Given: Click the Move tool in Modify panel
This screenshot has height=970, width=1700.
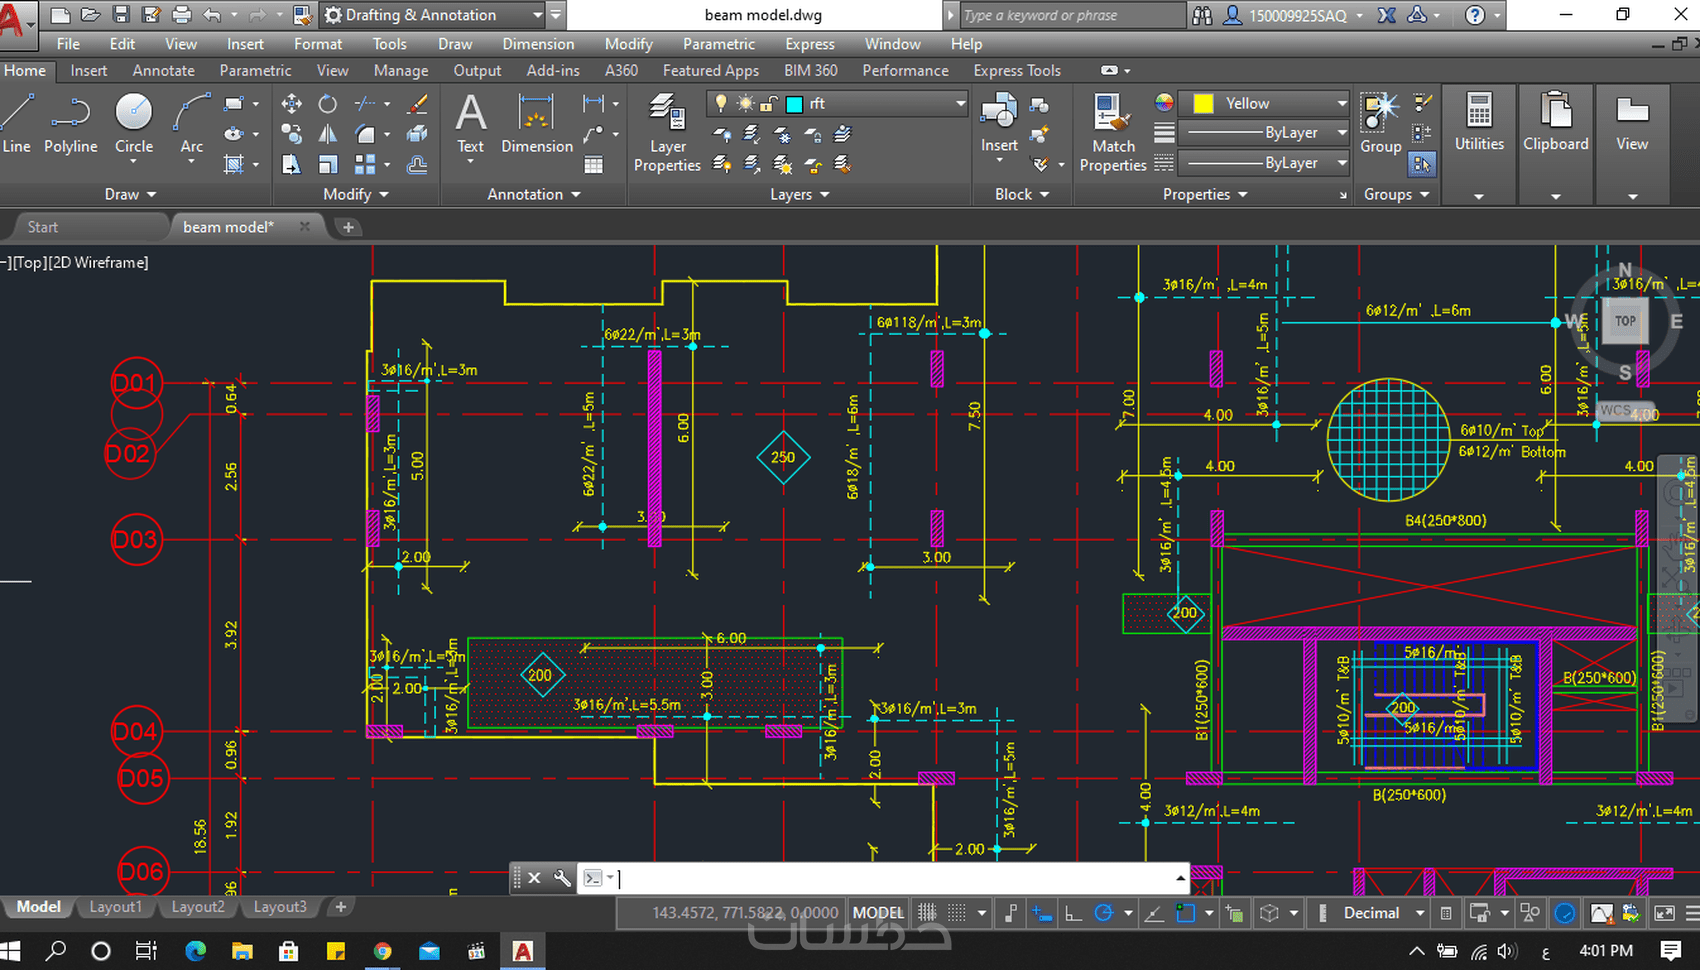Looking at the screenshot, I should 292,104.
